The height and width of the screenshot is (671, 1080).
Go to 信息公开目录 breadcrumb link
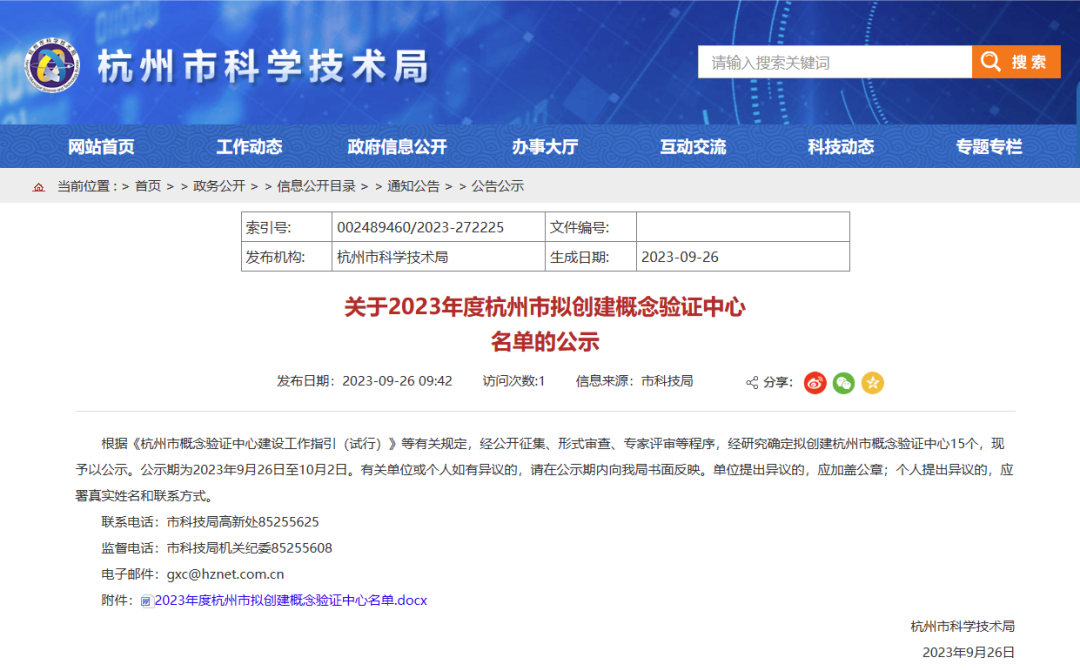316,186
